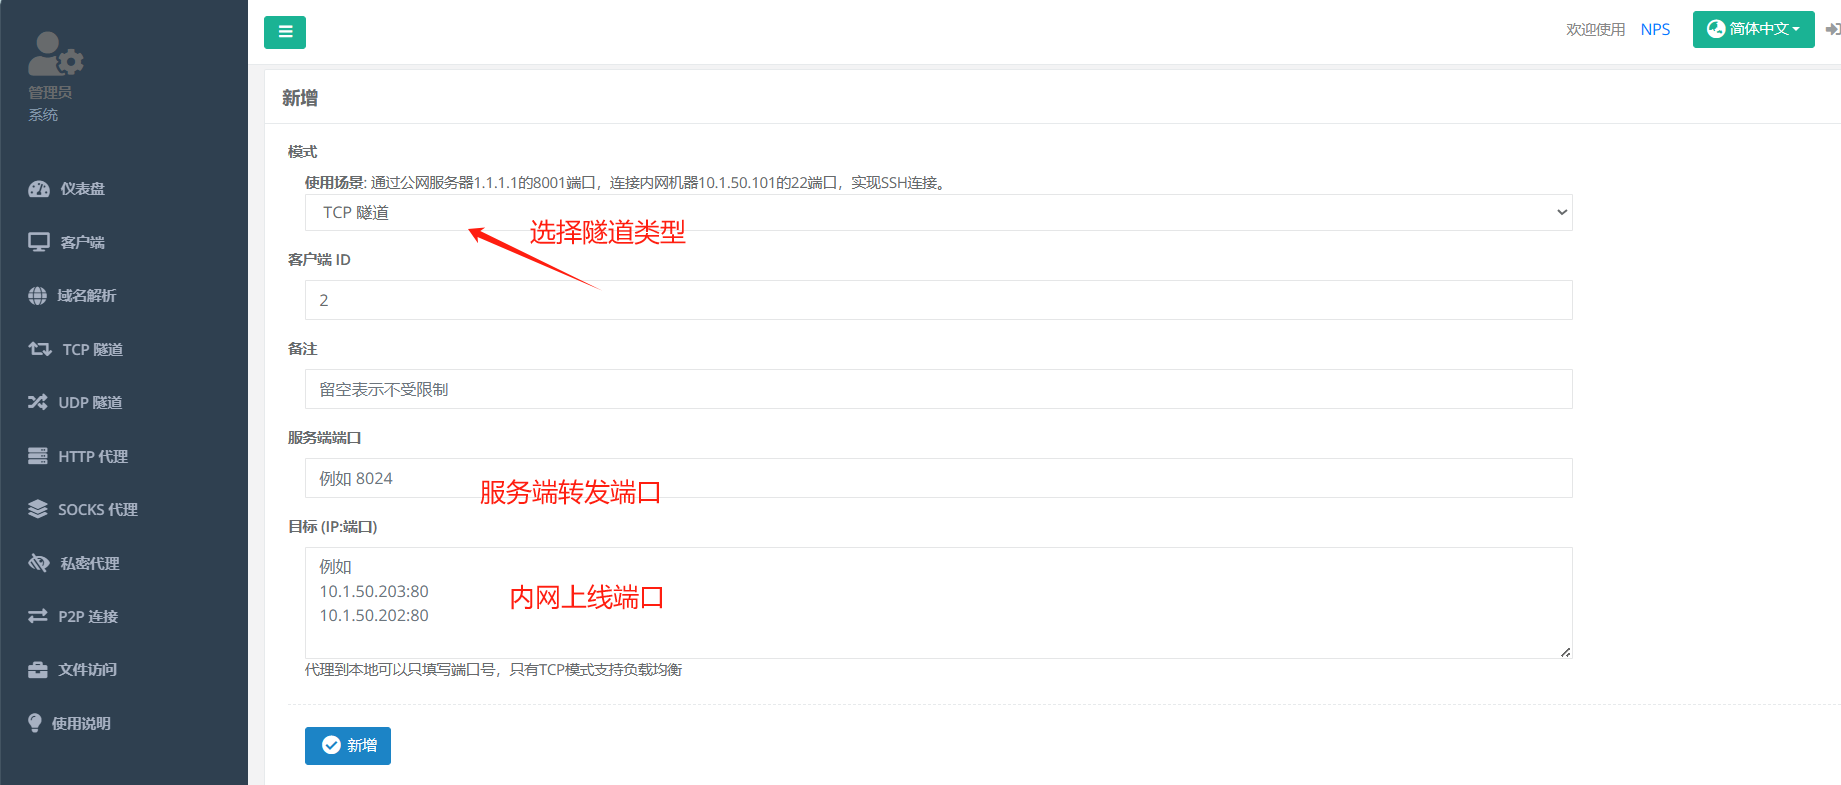Viewport: 1841px width, 785px height.
Task: Click the 欢迎使用 welcome text
Action: tap(1595, 29)
